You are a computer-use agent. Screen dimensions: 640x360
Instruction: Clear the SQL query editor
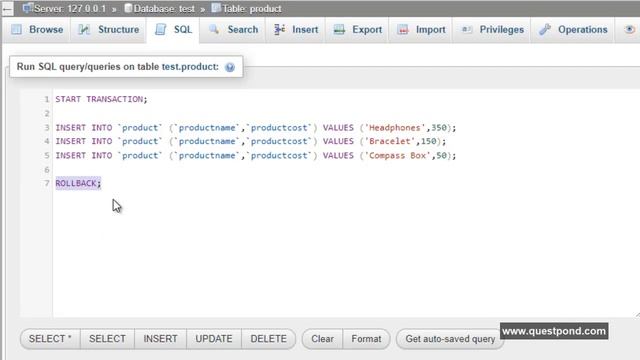click(322, 339)
